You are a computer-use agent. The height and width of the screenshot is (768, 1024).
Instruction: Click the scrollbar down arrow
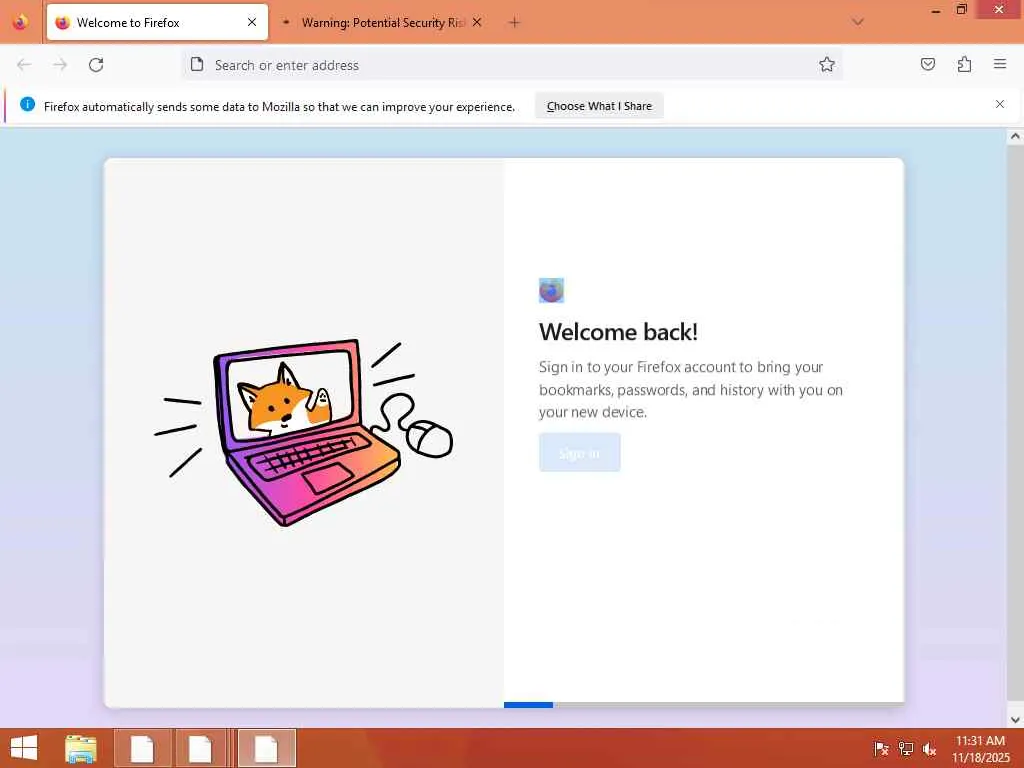point(1015,720)
